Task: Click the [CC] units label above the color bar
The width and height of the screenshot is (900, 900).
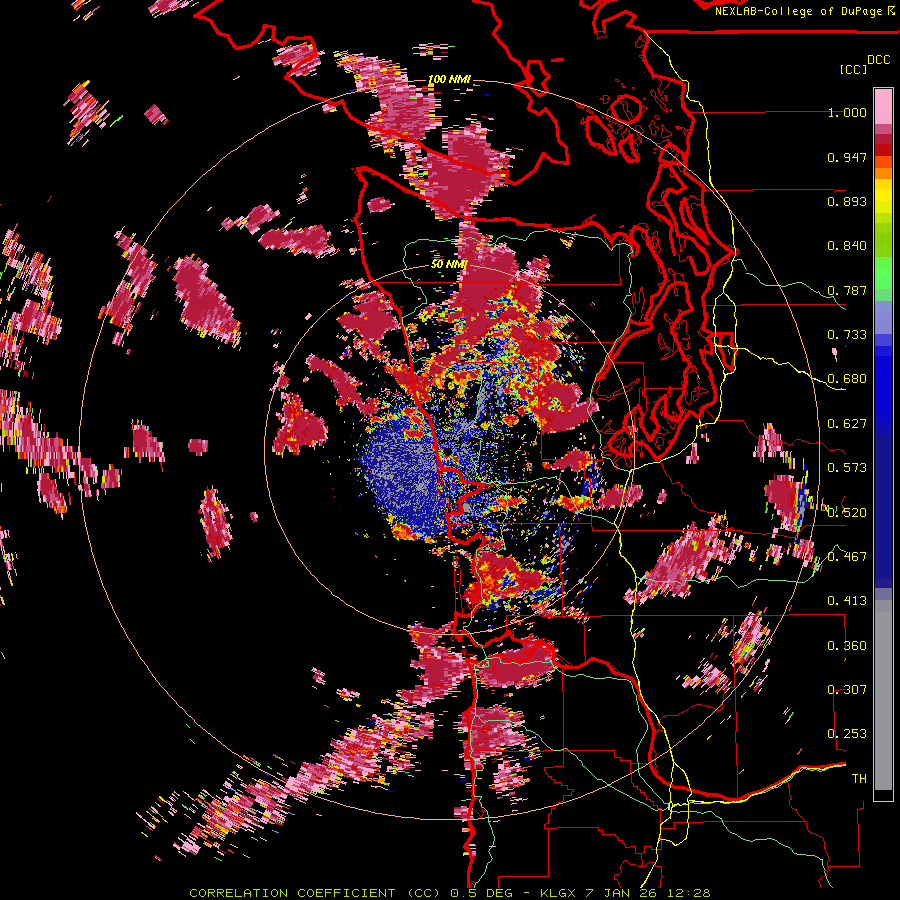Action: [x=853, y=69]
